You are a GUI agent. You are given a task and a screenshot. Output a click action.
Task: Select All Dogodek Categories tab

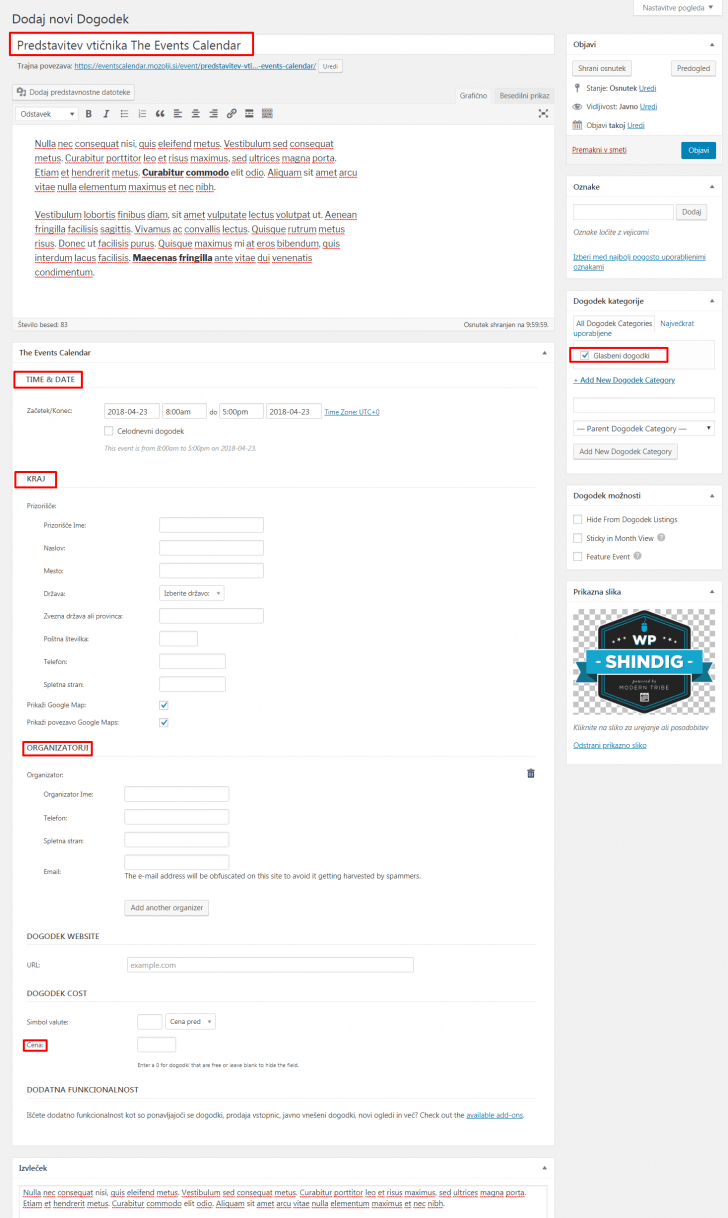click(x=614, y=323)
